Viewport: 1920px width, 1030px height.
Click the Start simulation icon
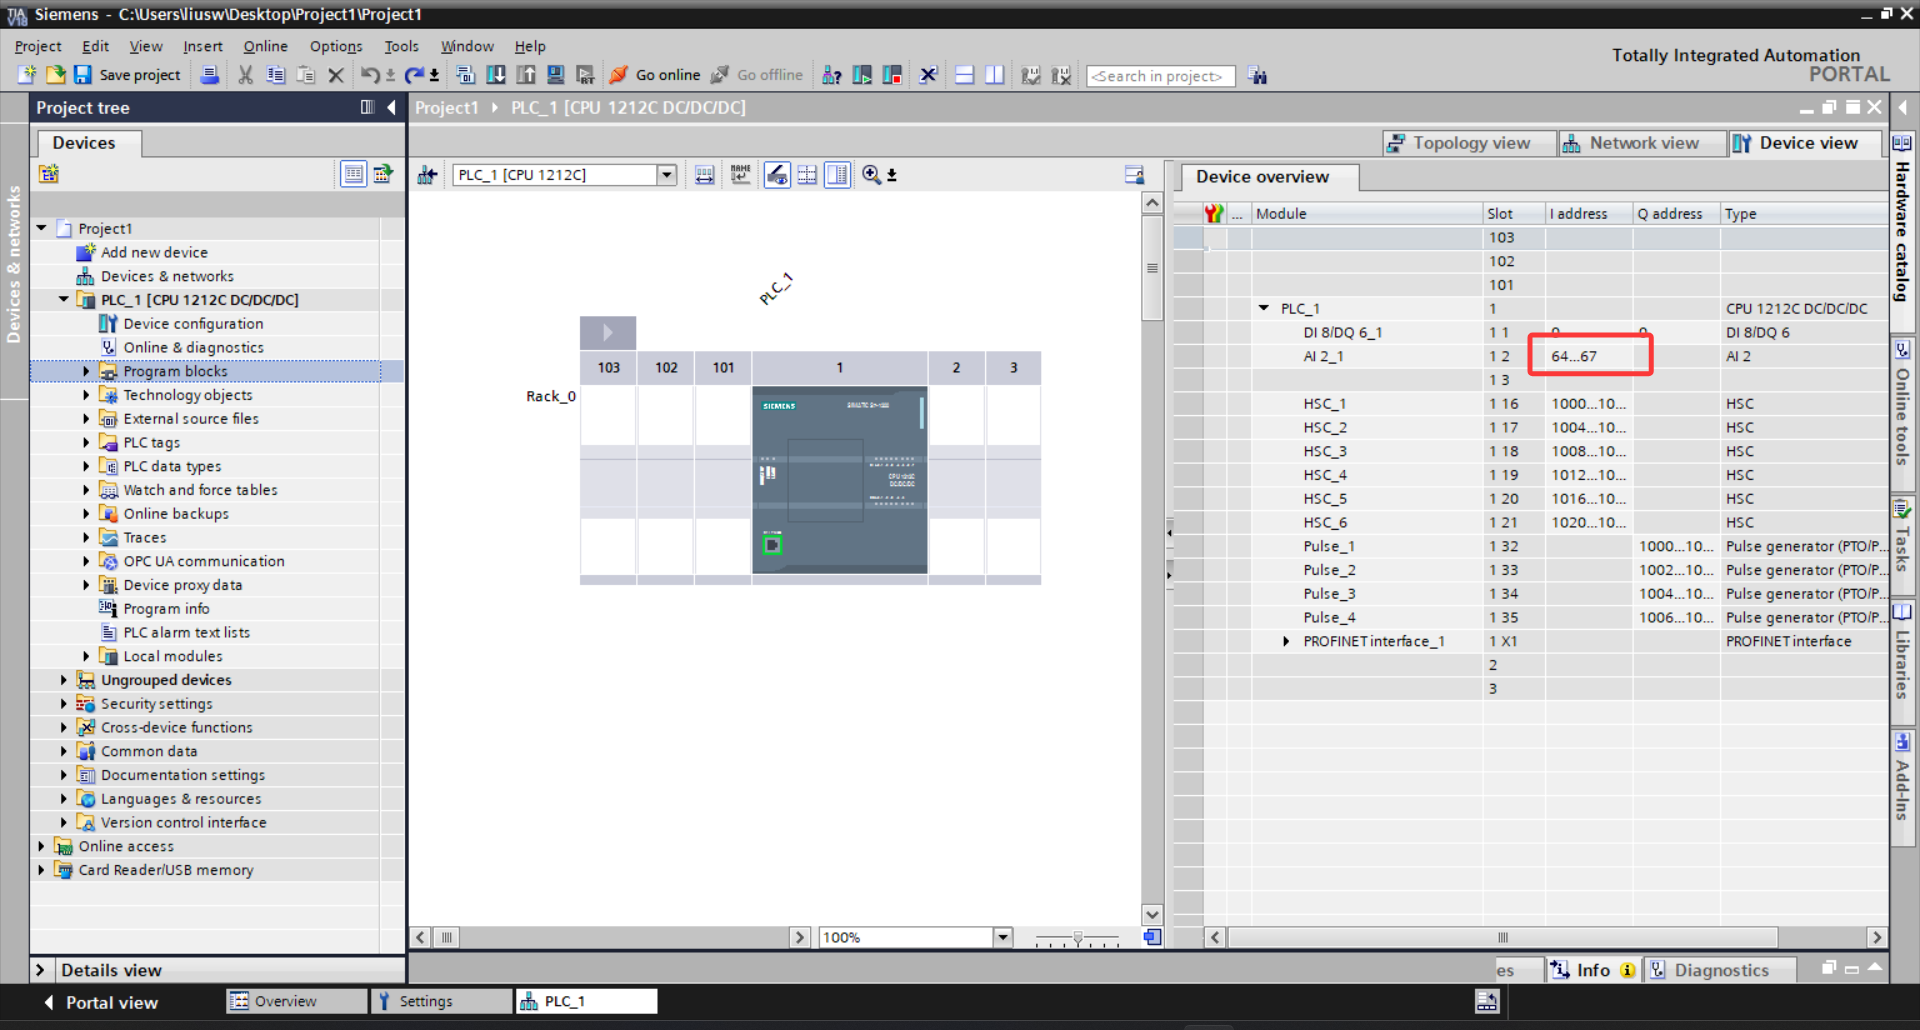[556, 75]
